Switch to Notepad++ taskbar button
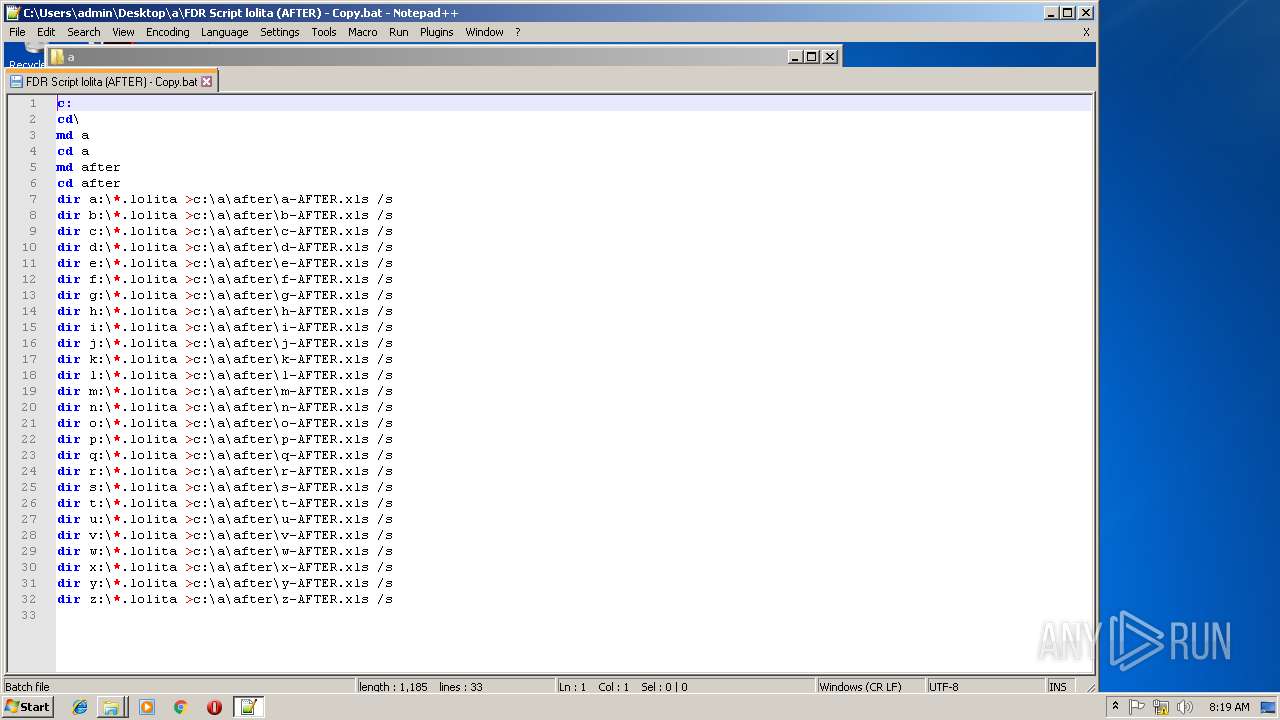 click(248, 707)
